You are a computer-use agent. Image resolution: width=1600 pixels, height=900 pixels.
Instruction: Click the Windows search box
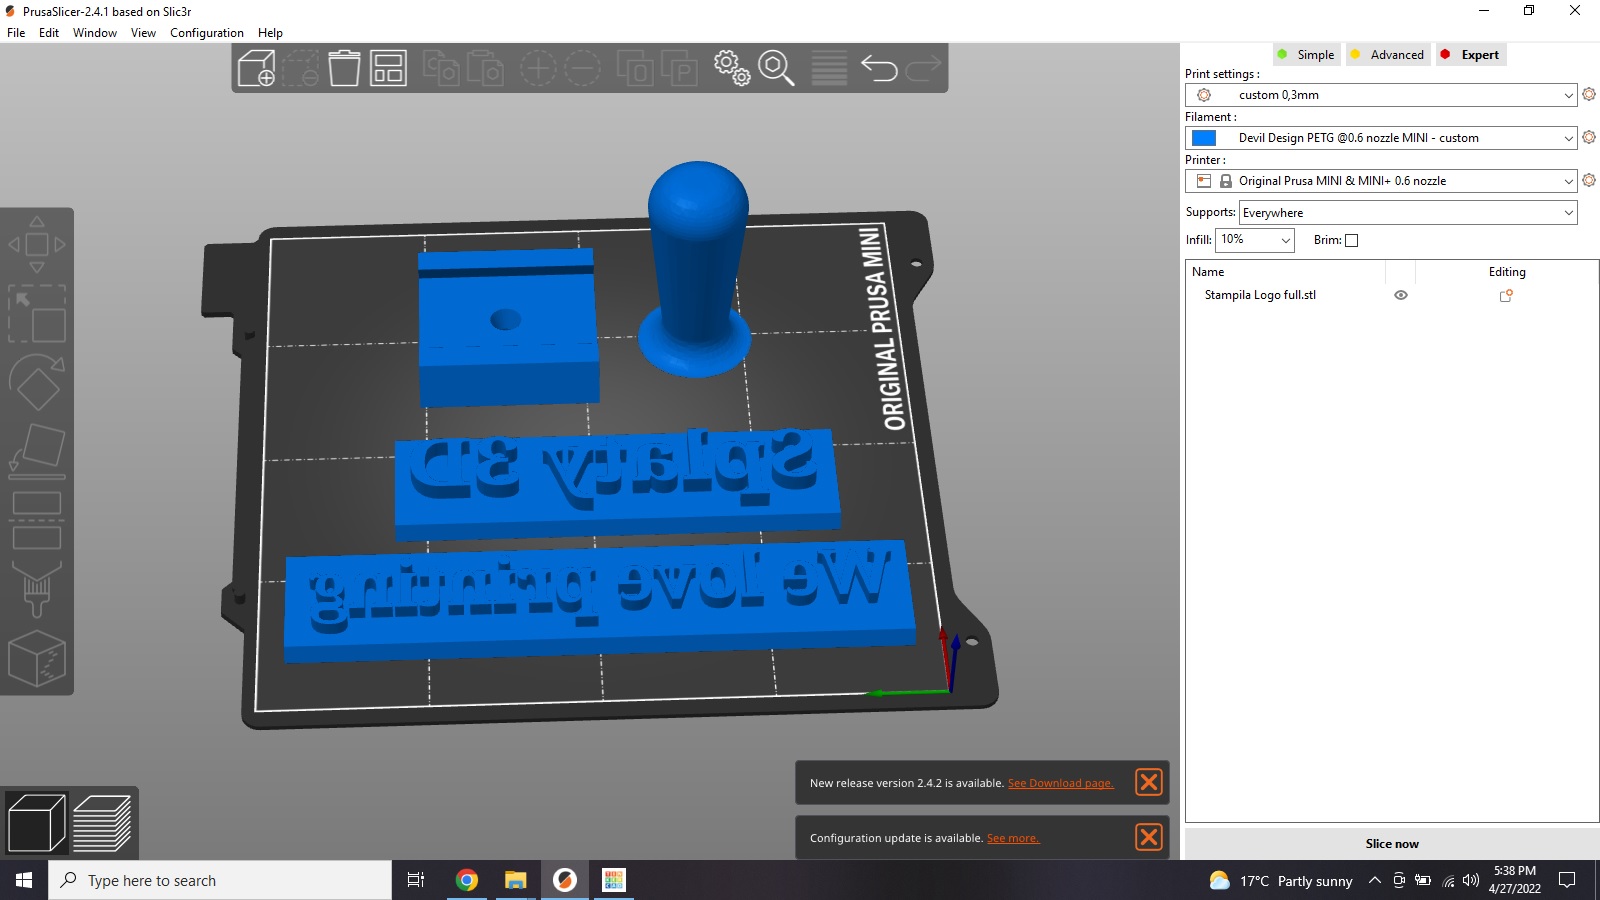click(x=220, y=880)
